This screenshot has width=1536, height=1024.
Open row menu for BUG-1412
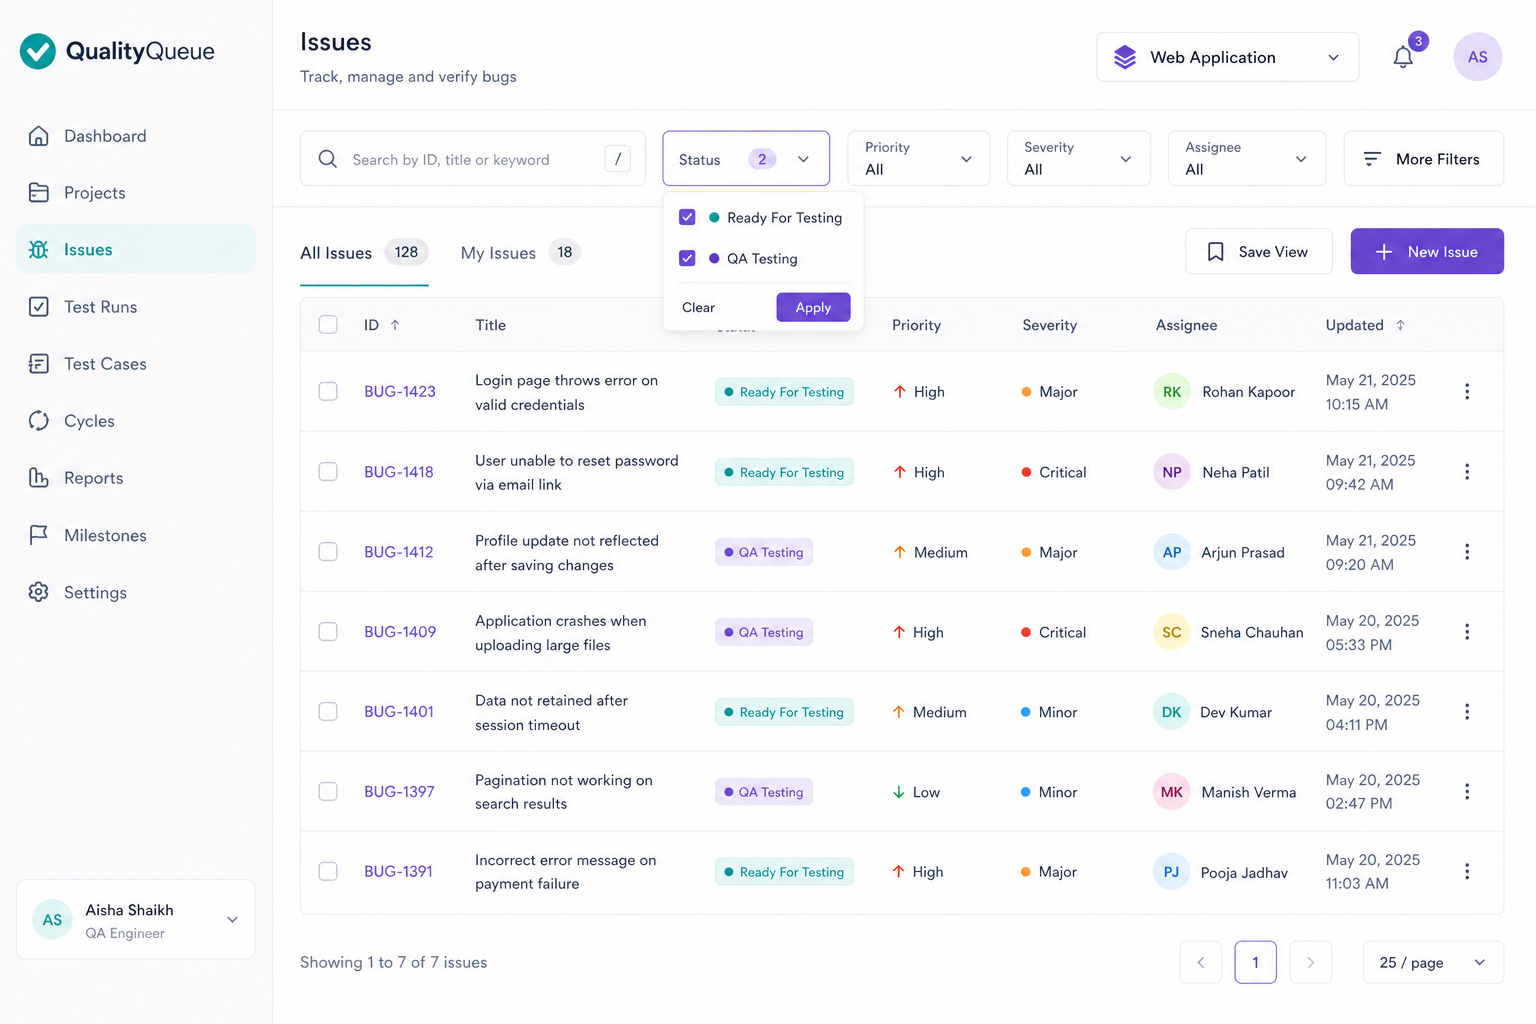1467,552
